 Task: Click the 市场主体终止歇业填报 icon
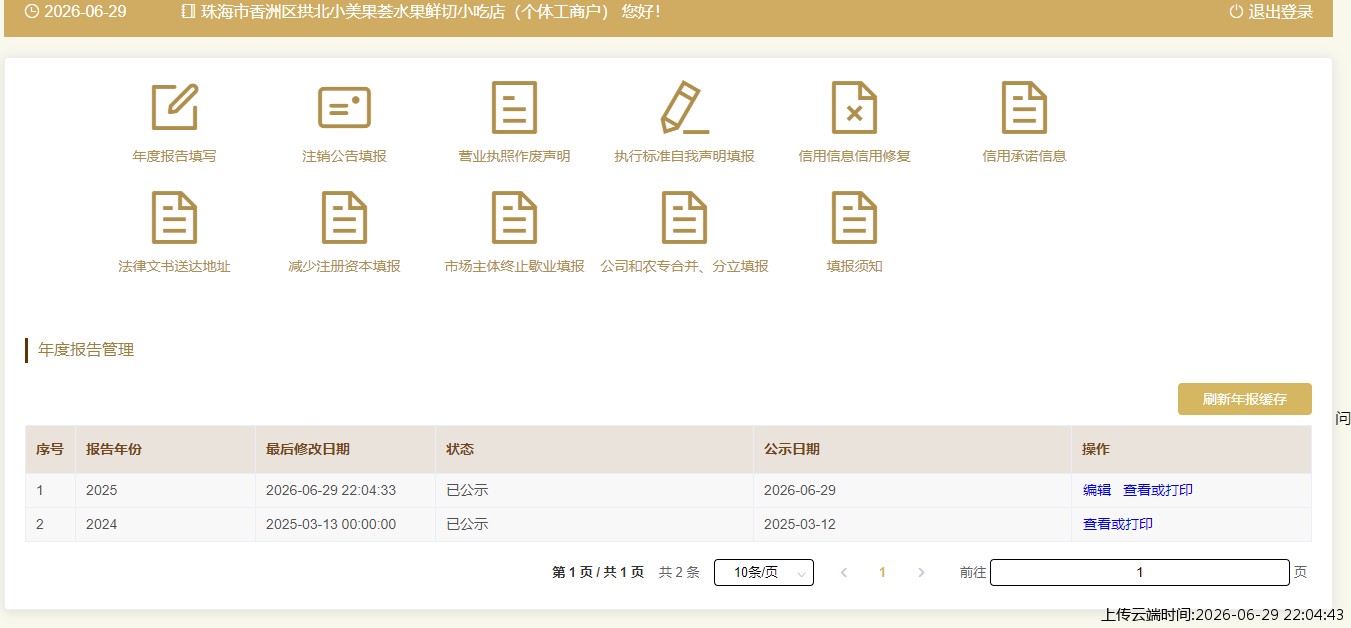(514, 217)
